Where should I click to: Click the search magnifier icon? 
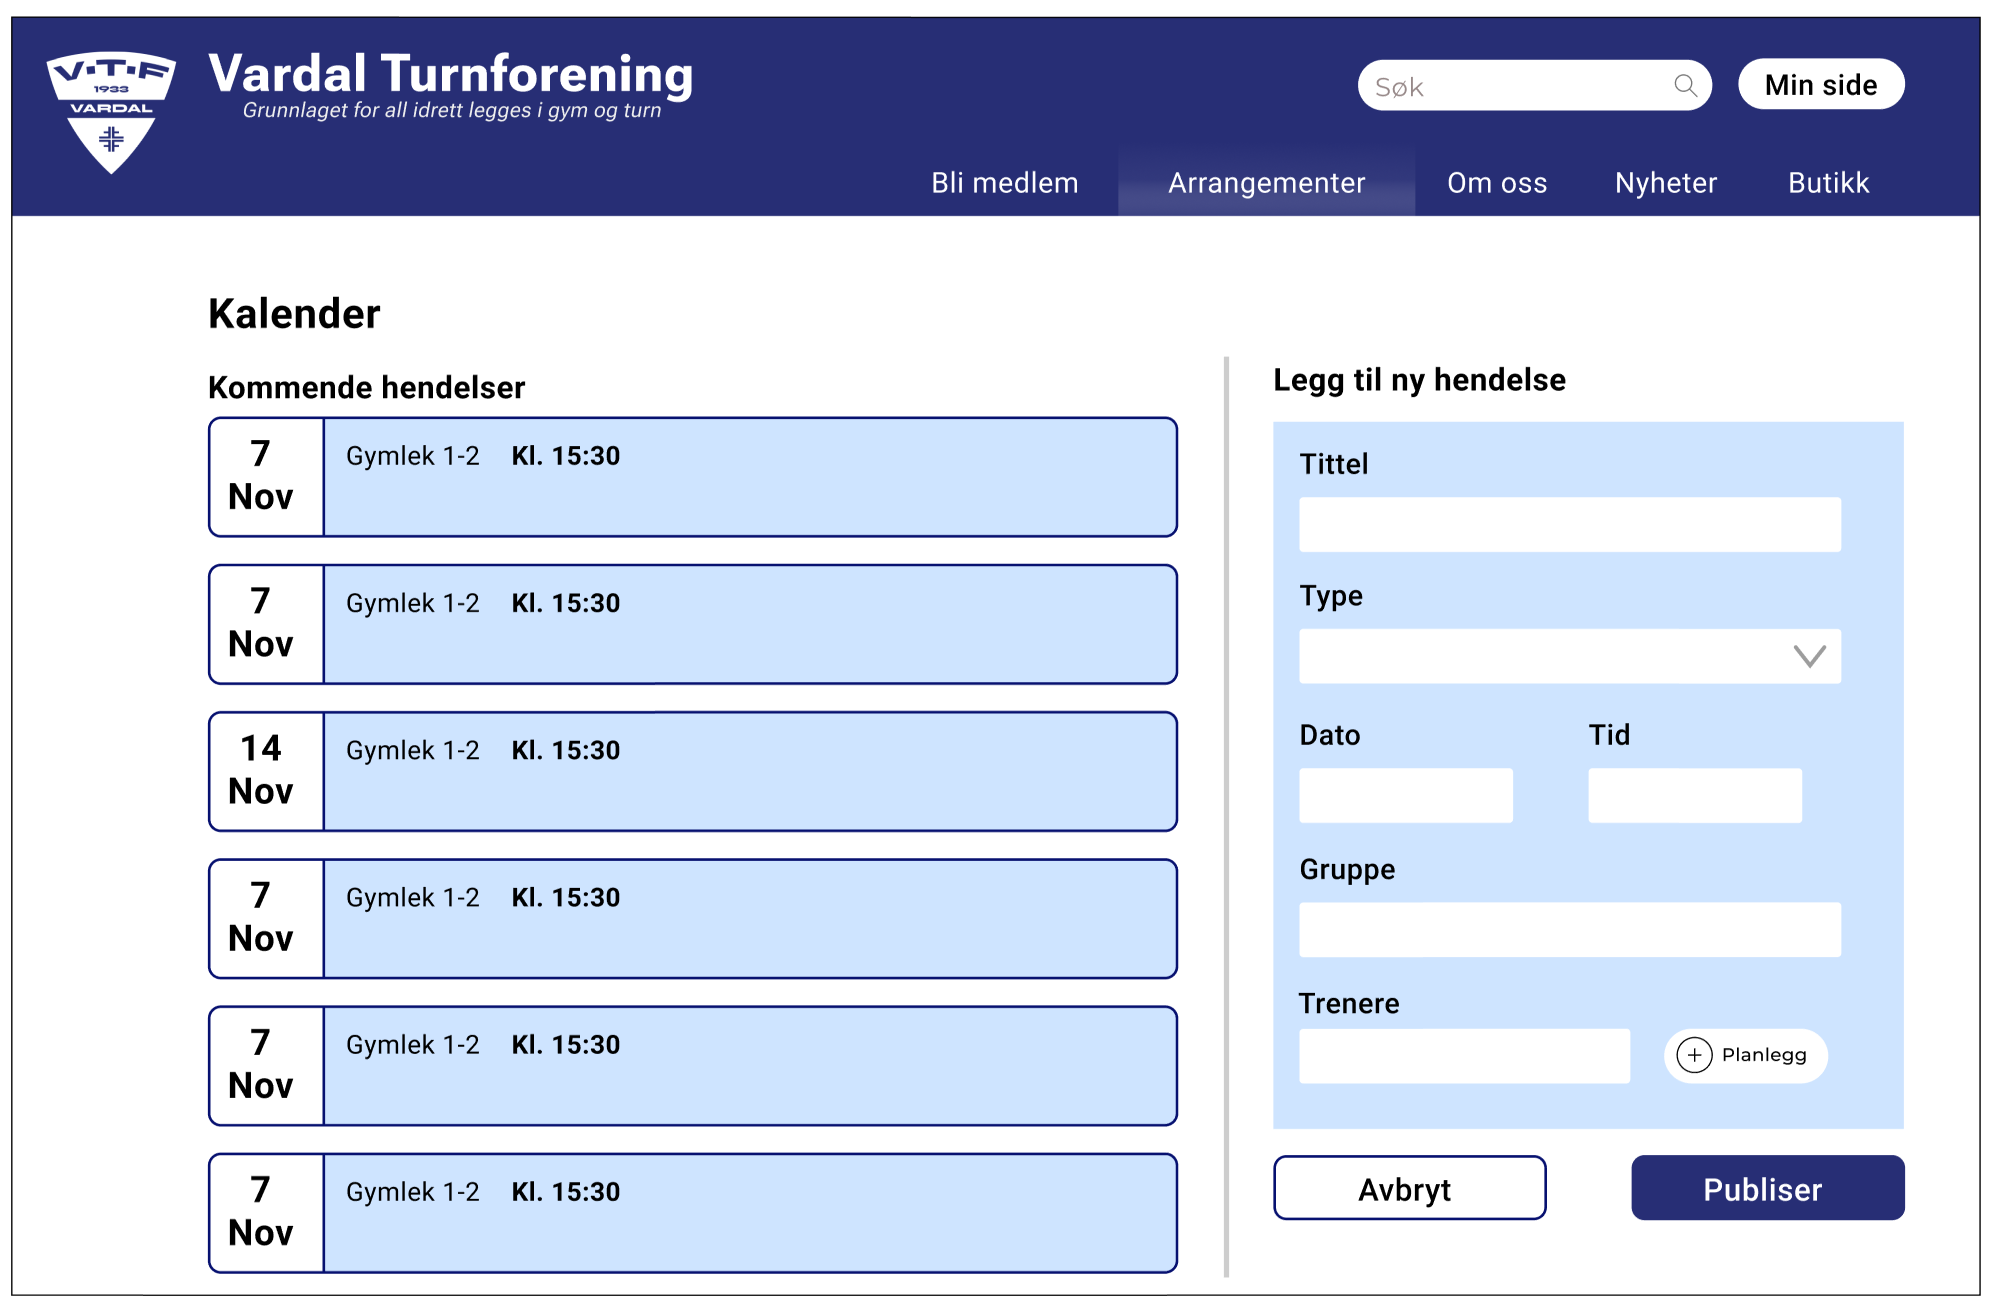(1685, 86)
